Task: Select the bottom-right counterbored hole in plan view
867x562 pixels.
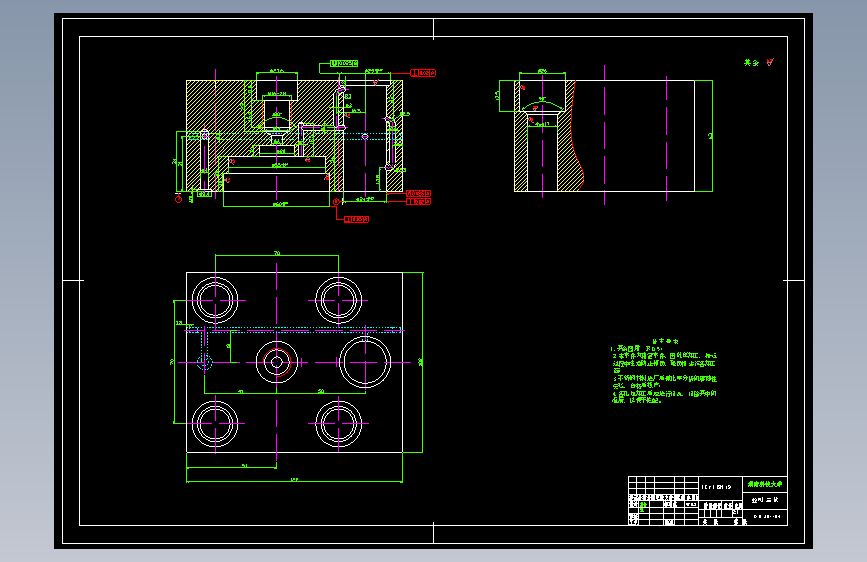Action: click(x=338, y=424)
